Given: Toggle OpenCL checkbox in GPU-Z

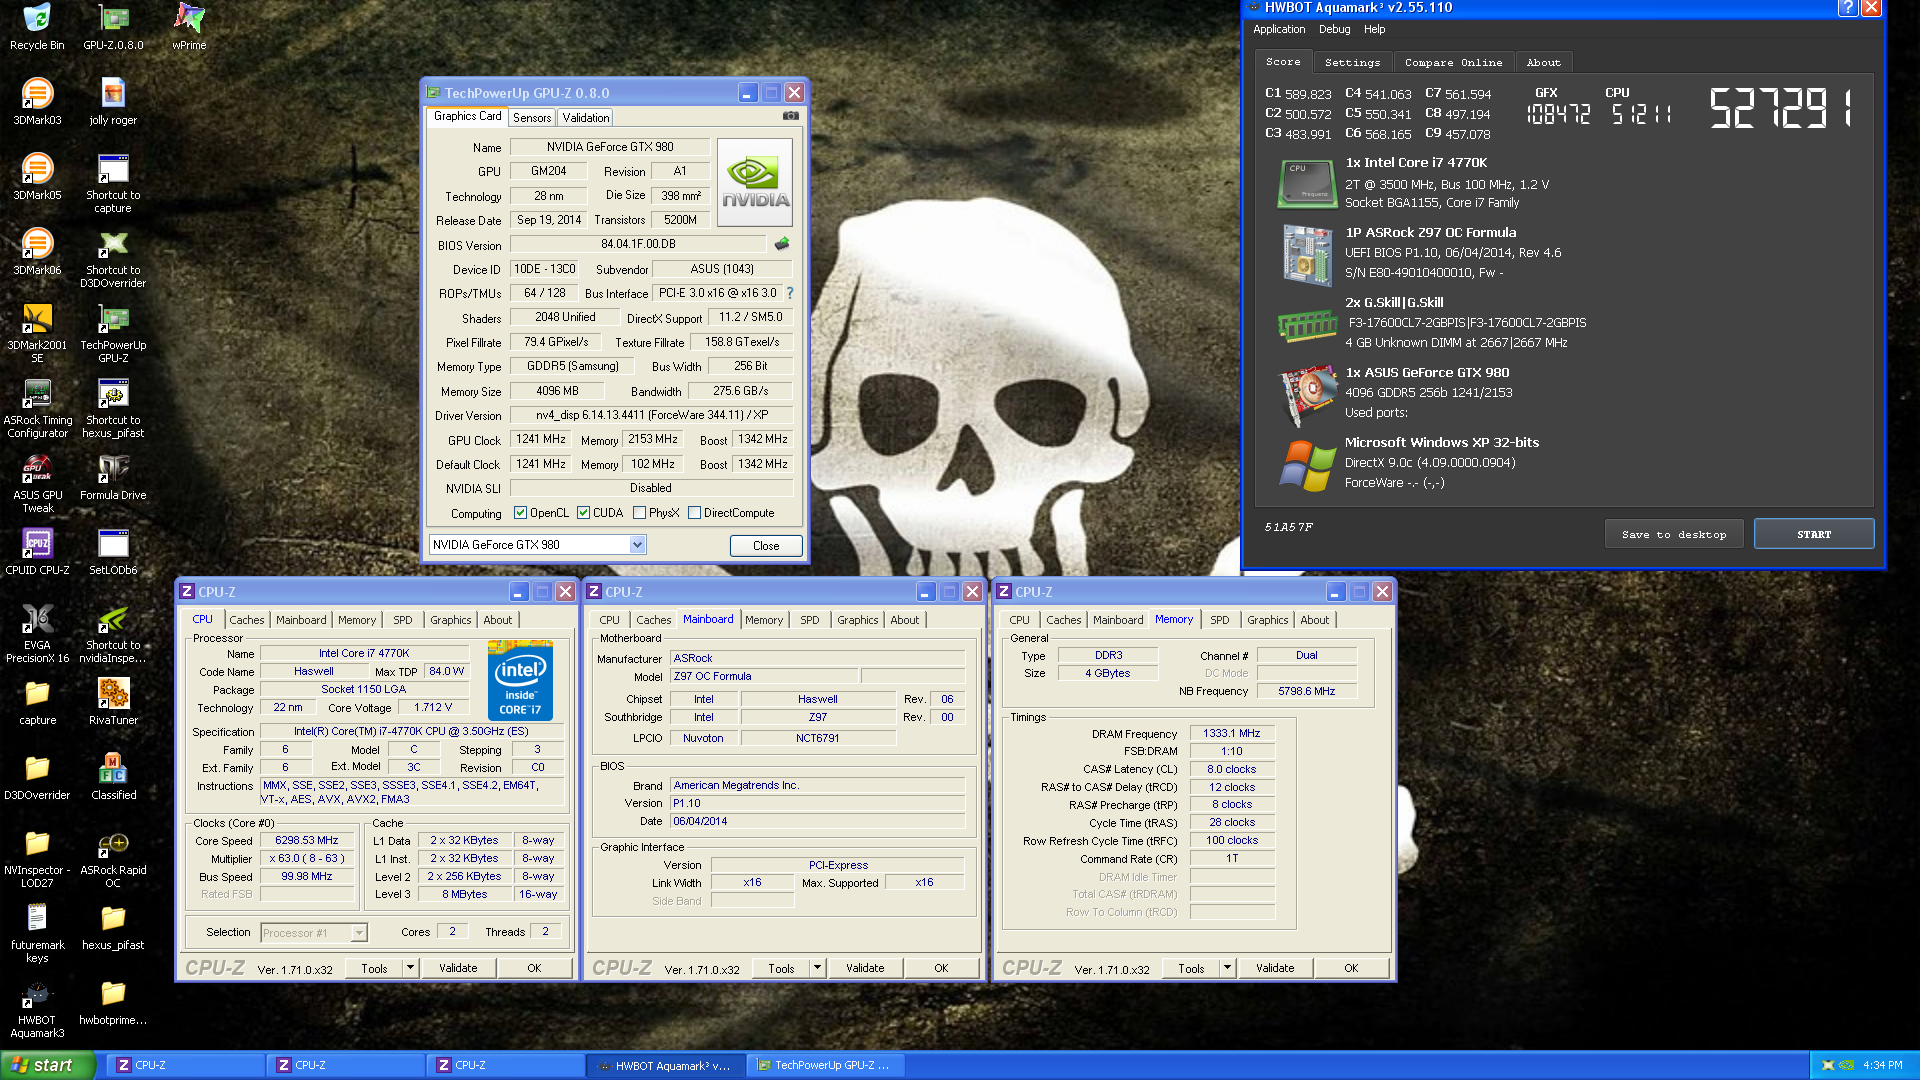Looking at the screenshot, I should coord(520,513).
